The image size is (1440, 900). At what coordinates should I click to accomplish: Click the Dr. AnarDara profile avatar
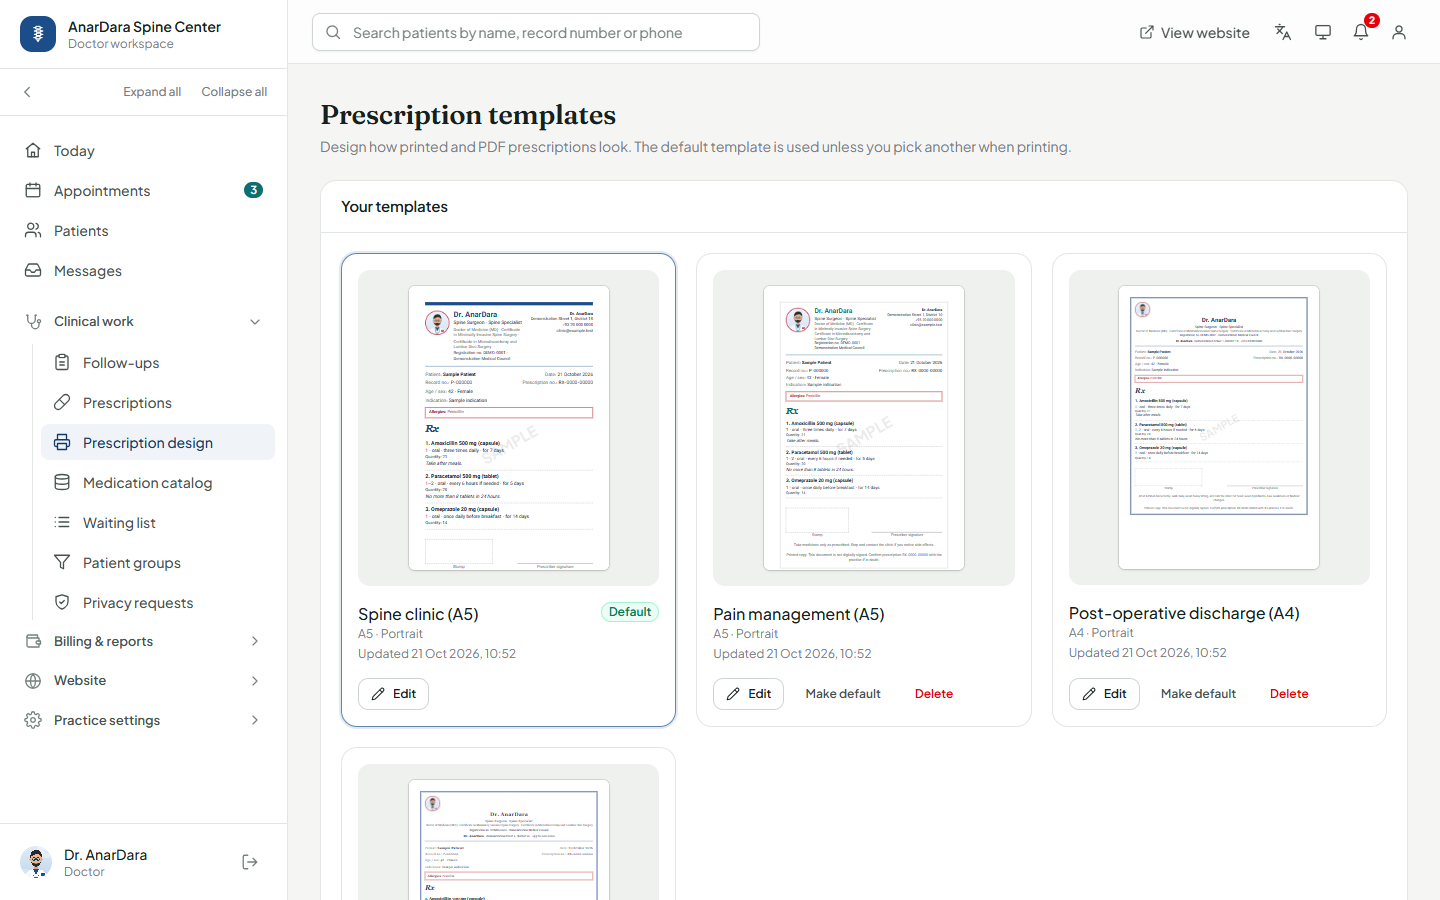coord(36,862)
